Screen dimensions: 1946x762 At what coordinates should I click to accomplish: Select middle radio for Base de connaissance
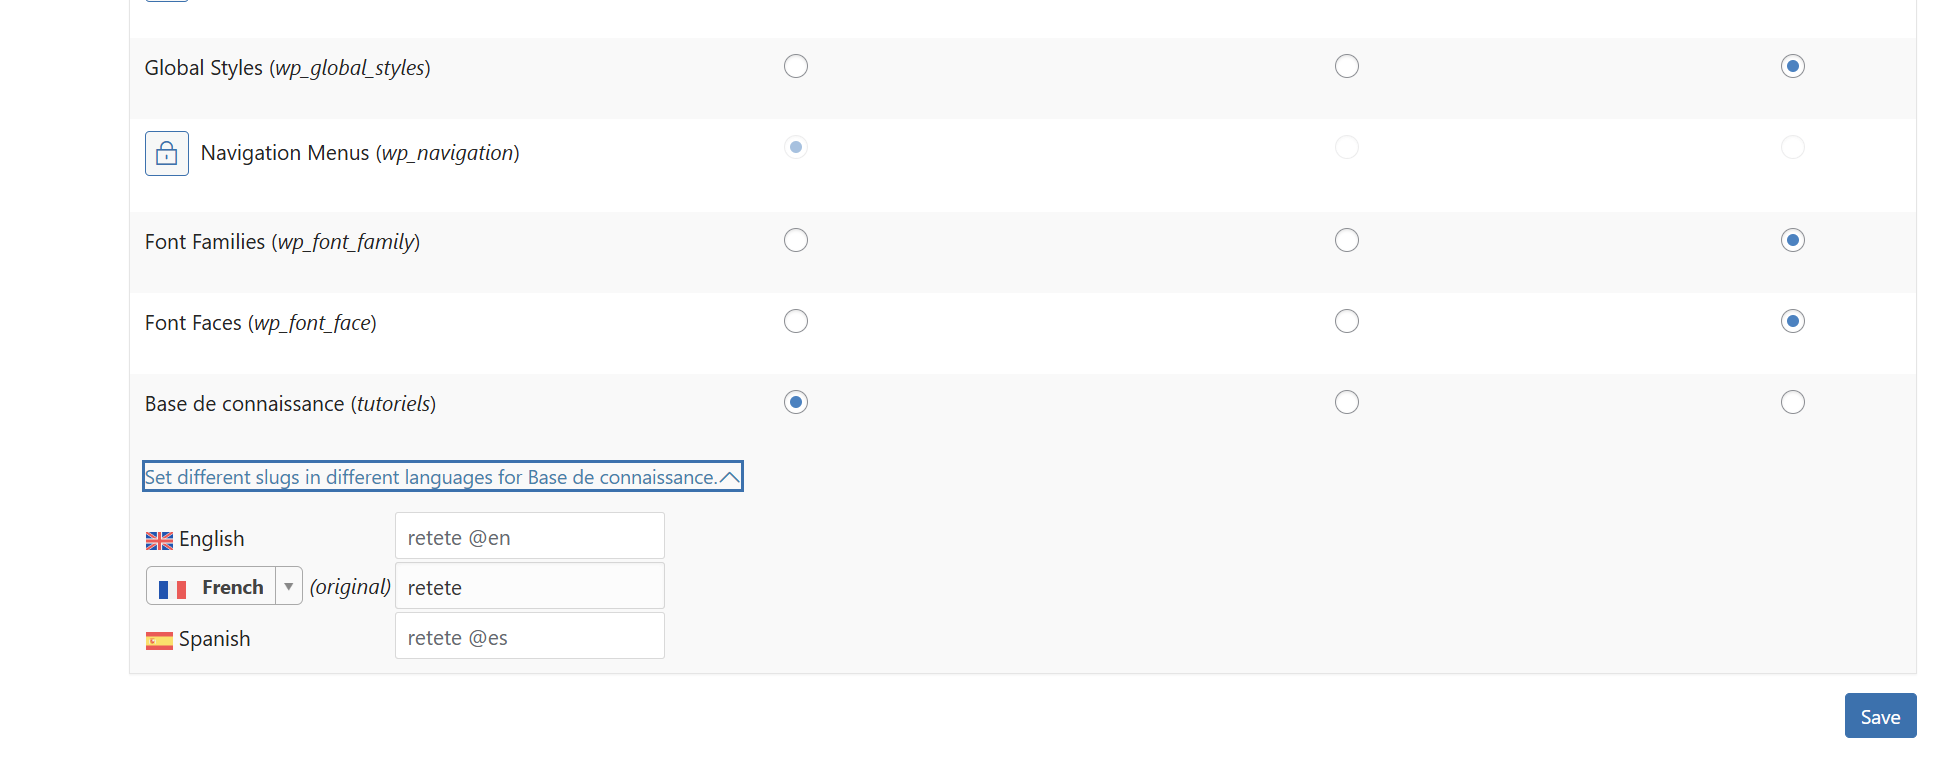1347,402
